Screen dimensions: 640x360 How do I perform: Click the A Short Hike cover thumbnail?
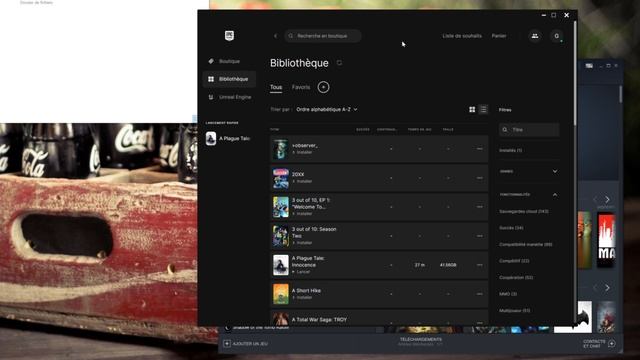(x=281, y=294)
